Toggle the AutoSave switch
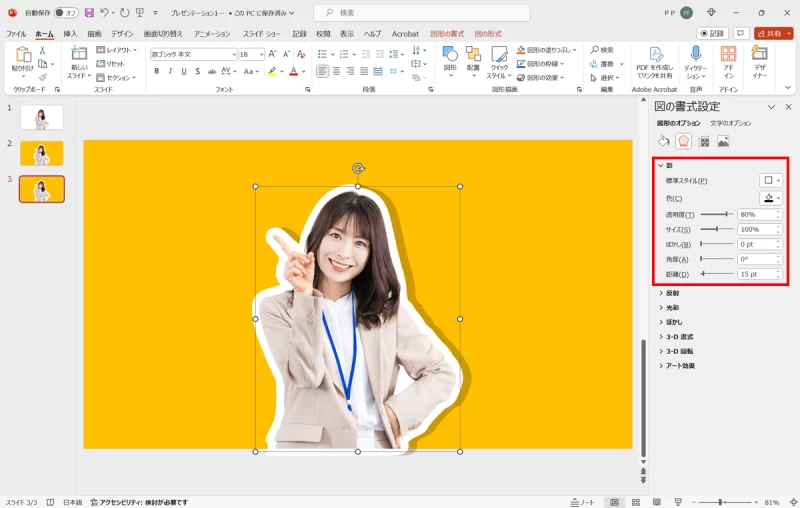This screenshot has width=800, height=508. coord(66,13)
